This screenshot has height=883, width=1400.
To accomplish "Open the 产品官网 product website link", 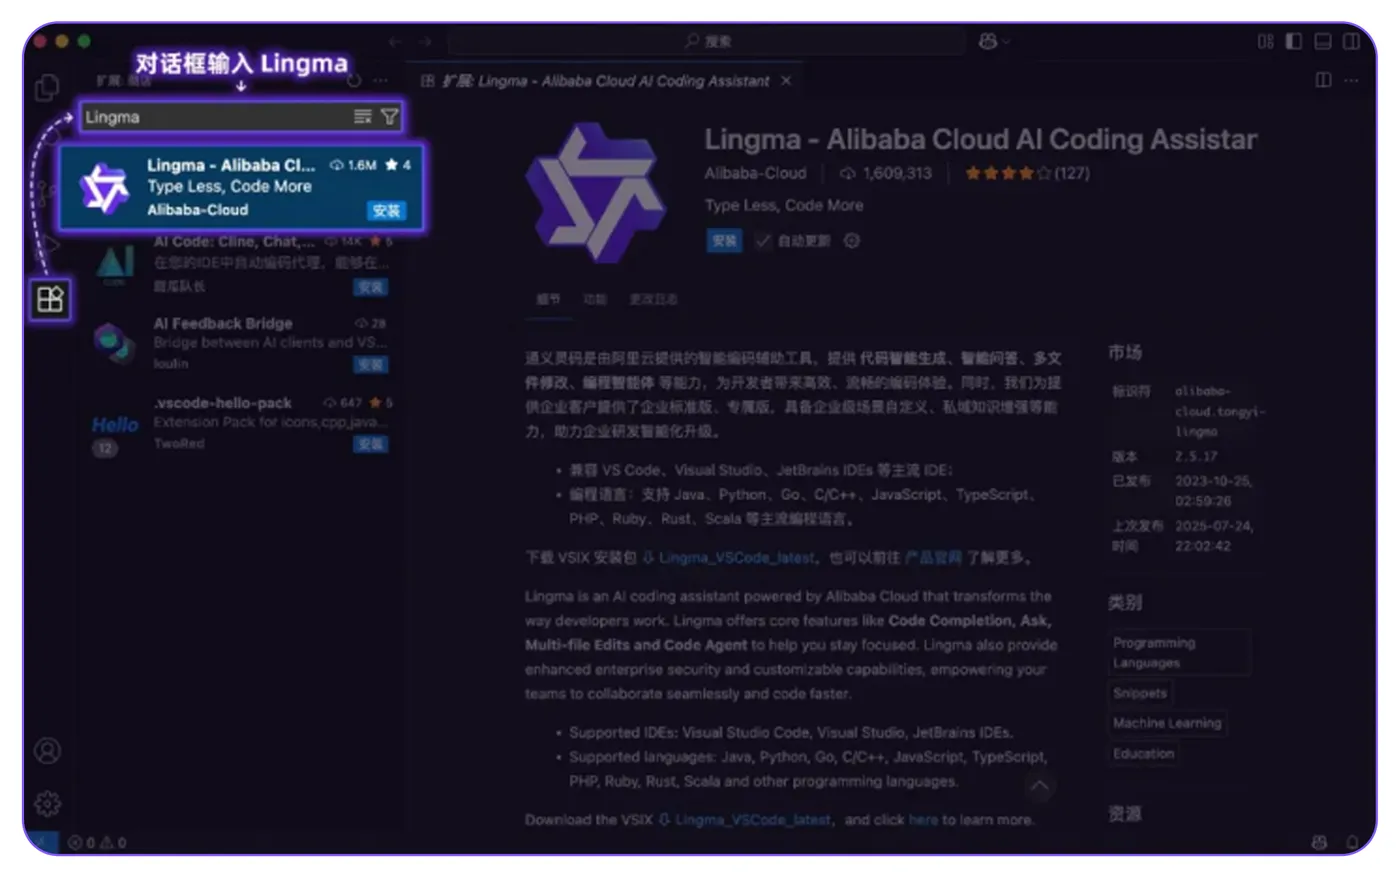I will pos(933,557).
